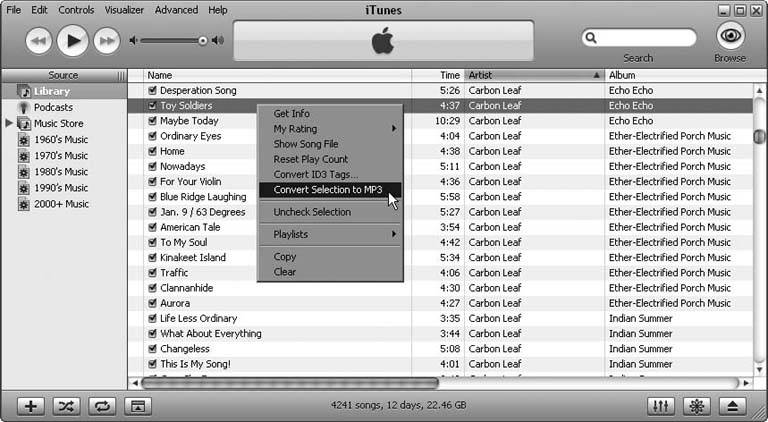Uncheck the Blue Ridge Laughing checkbox
Viewport: 768px width, 422px height.
[x=152, y=197]
